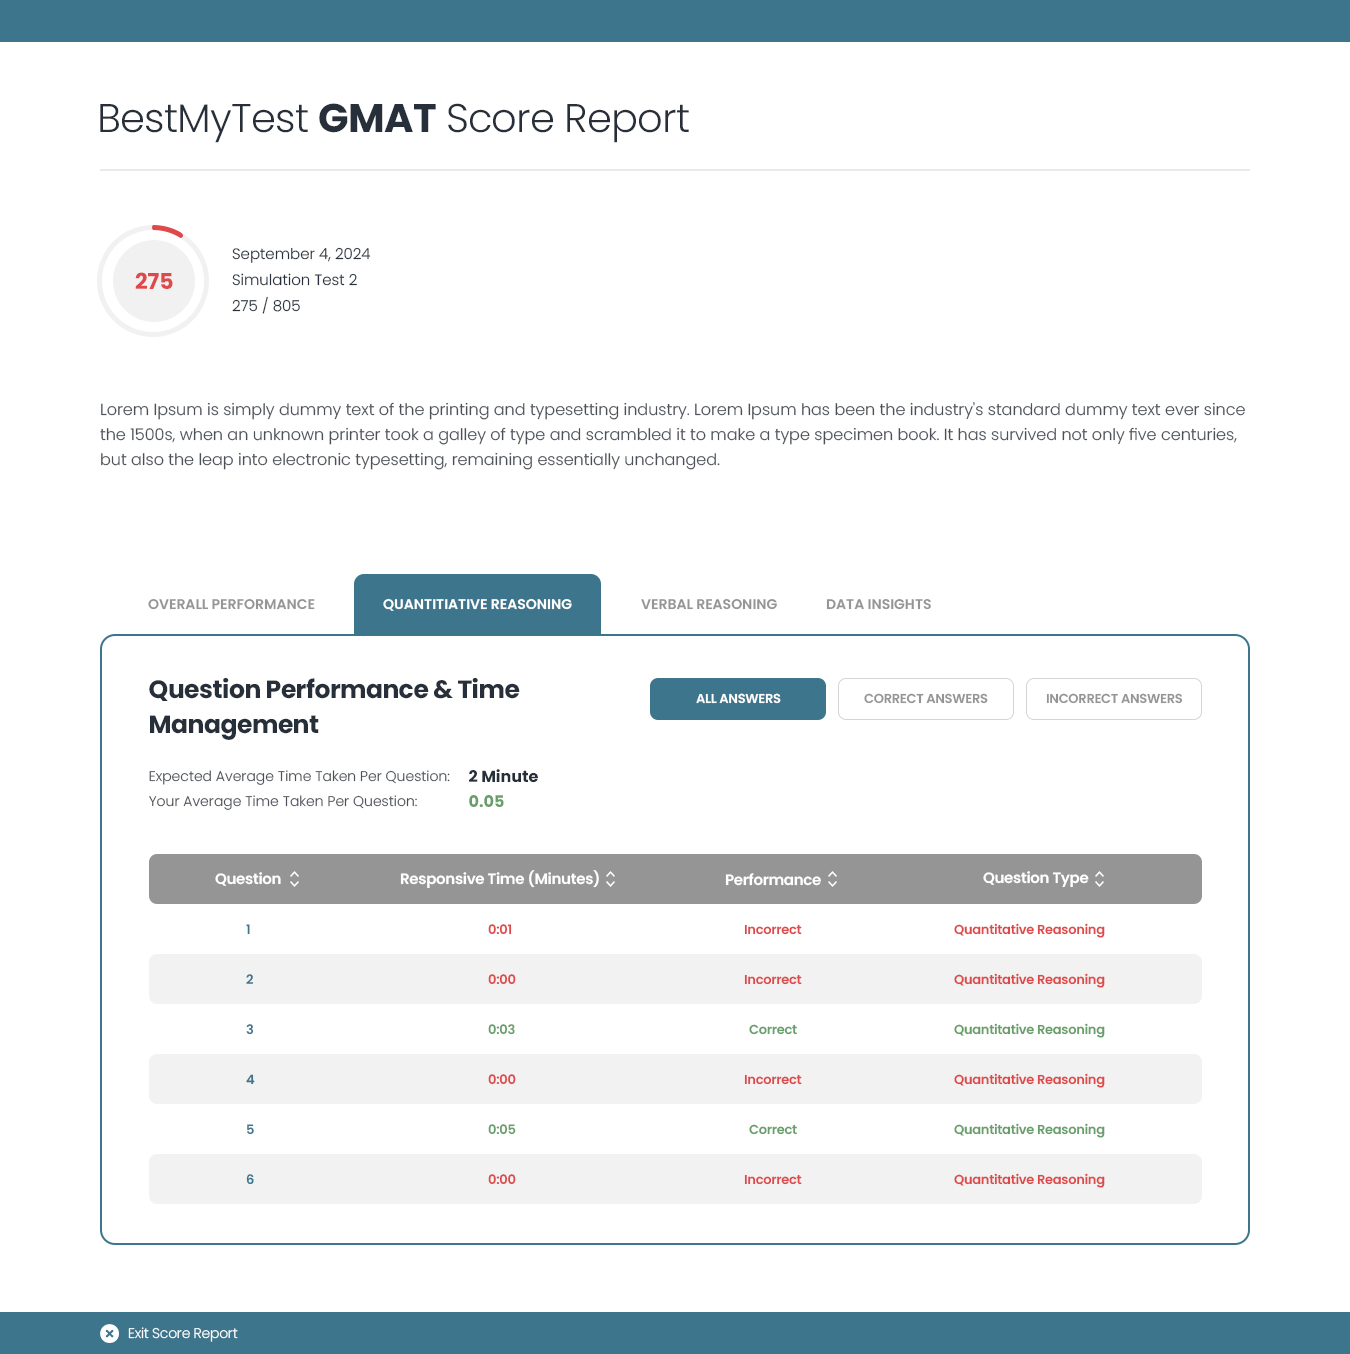
Task: Click Your Average Time Taken Per Question label
Action: [283, 801]
